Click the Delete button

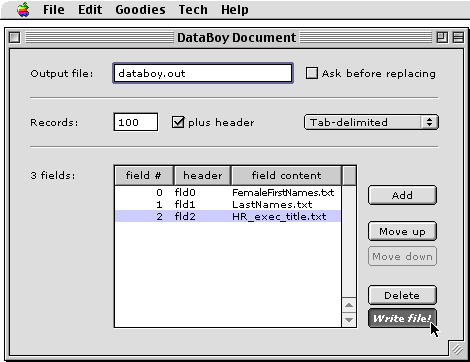tap(402, 295)
